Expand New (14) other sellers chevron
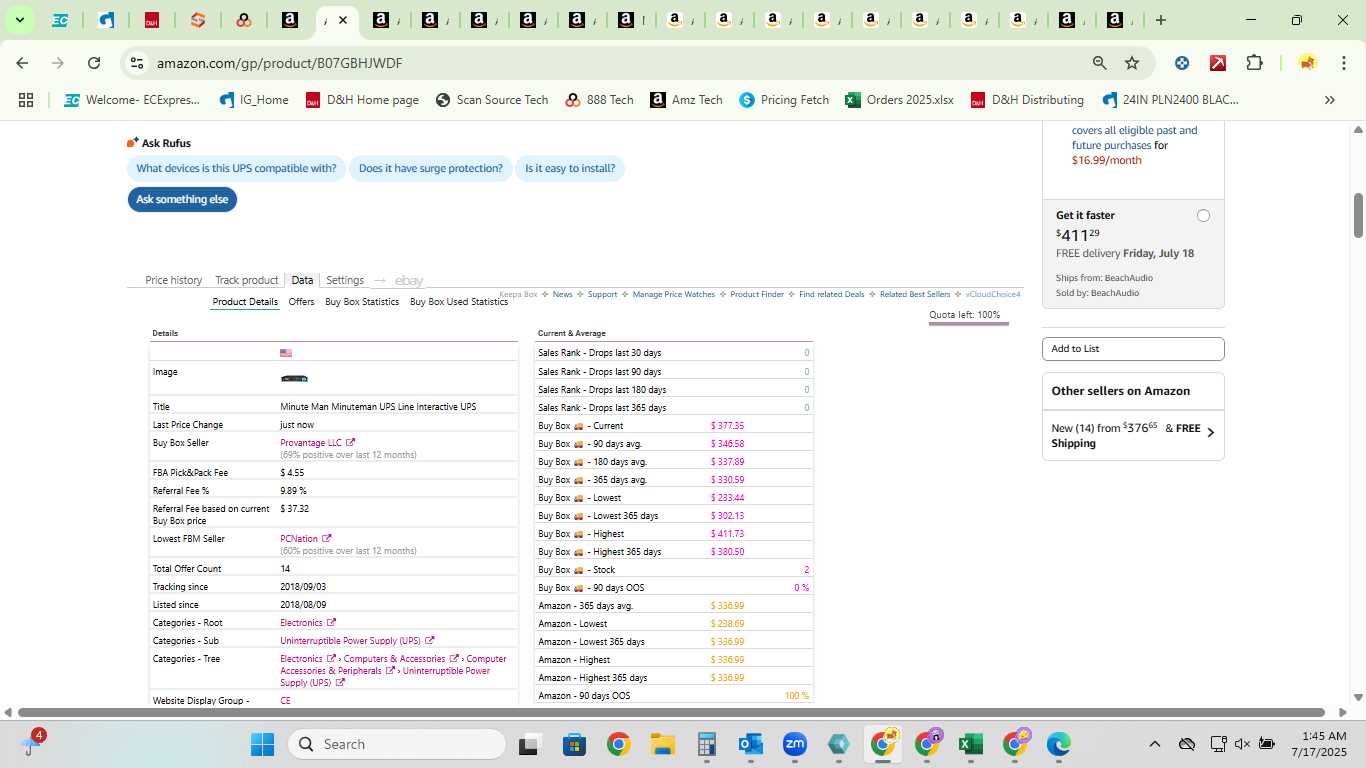 1211,433
